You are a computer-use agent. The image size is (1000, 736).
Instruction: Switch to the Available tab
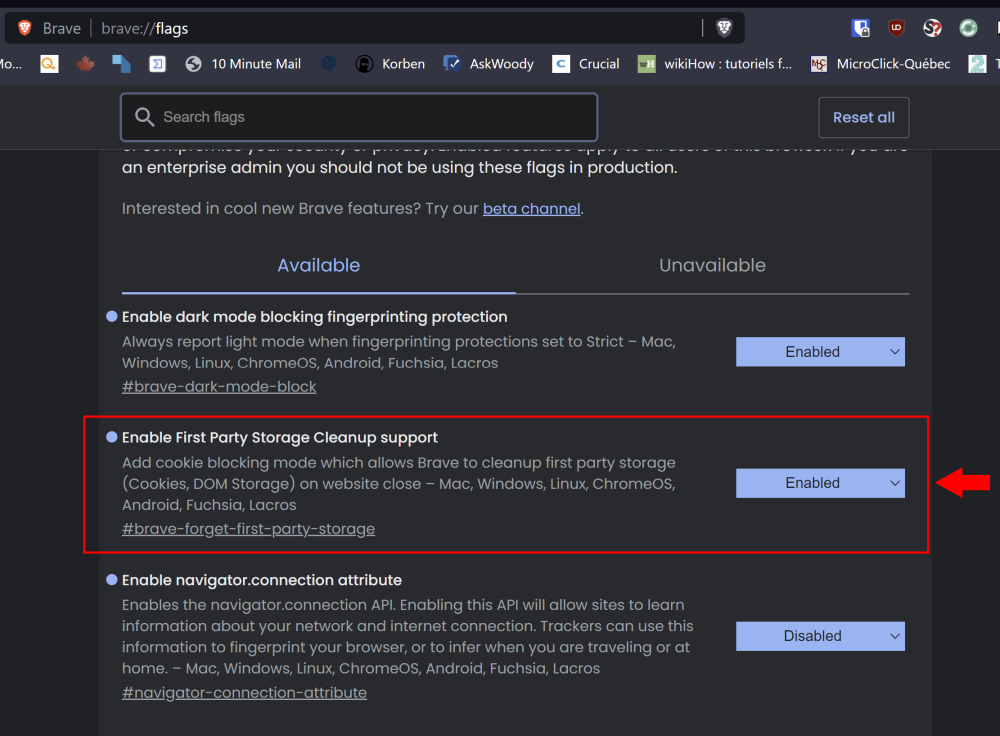(318, 266)
